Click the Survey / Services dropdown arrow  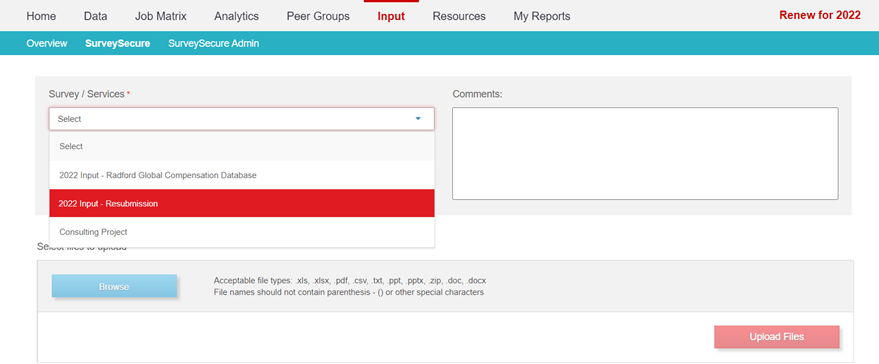pyautogui.click(x=418, y=119)
